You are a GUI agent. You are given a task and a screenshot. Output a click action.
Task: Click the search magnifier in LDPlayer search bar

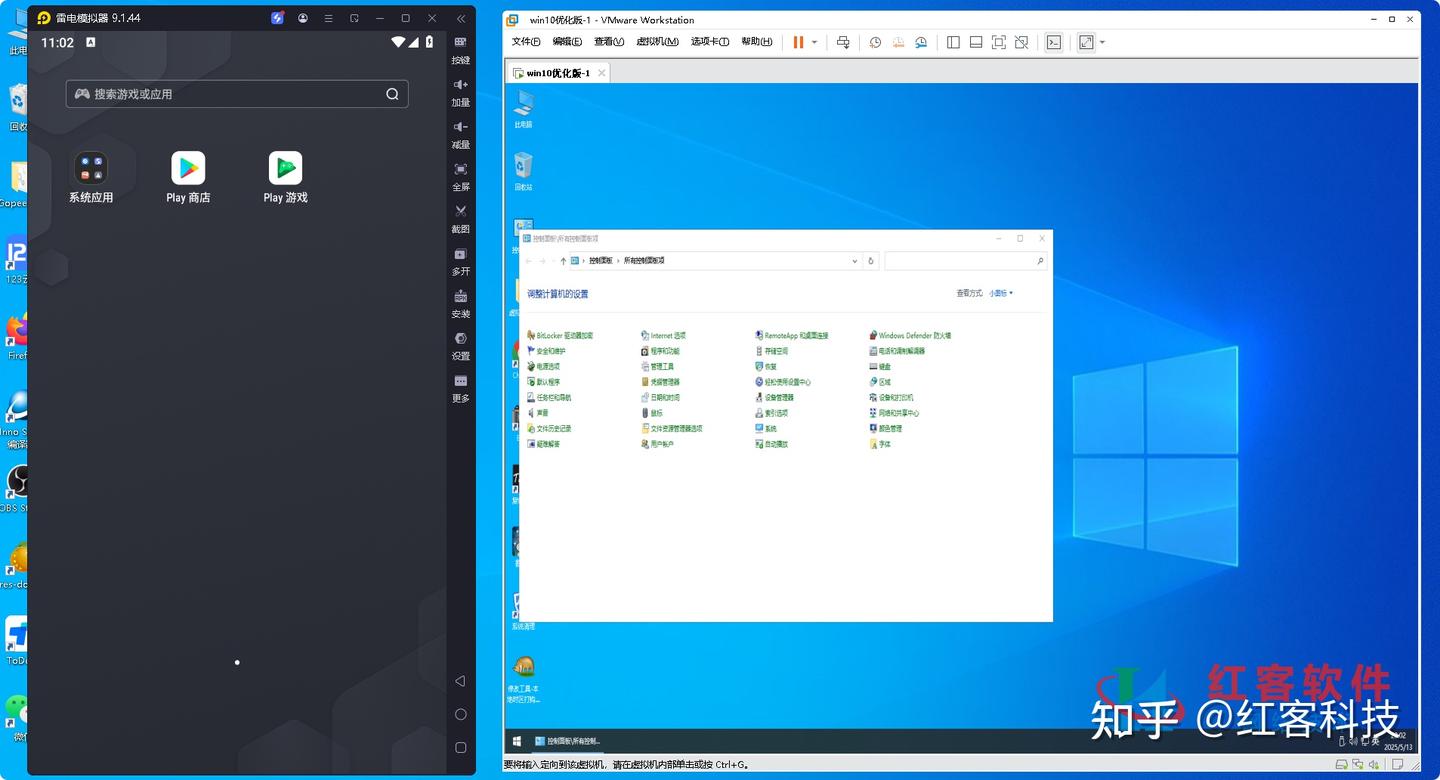coord(392,94)
